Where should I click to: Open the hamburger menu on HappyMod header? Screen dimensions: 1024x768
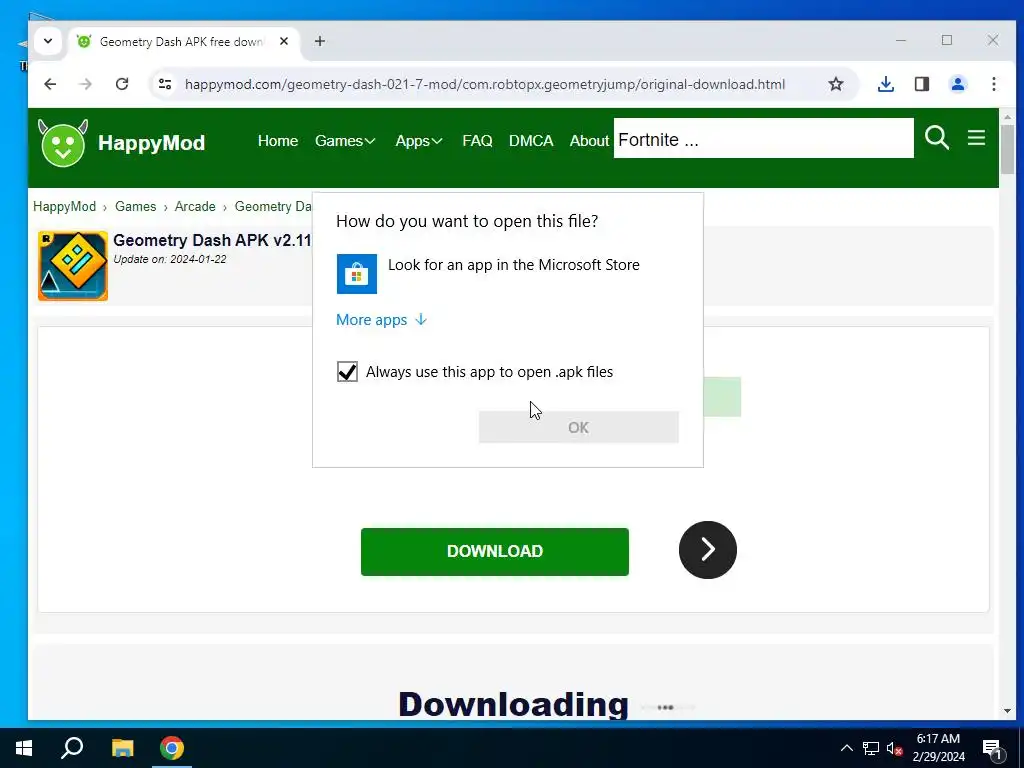[x=976, y=137]
